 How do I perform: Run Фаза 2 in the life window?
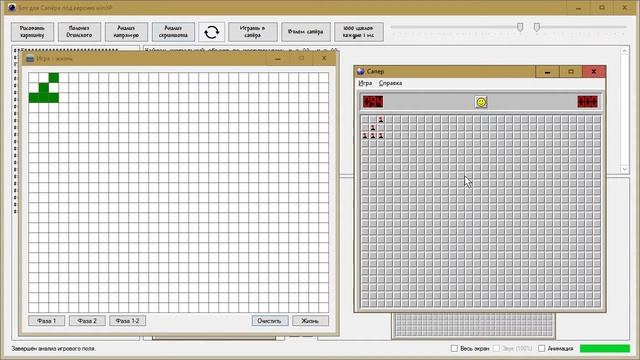87,321
